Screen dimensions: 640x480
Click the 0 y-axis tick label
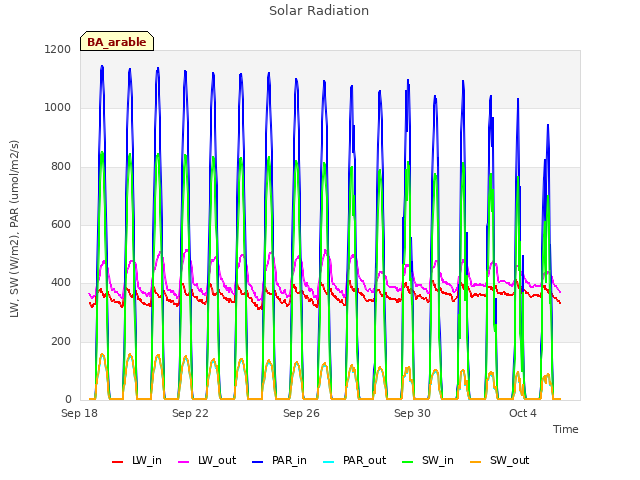pyautogui.click(x=68, y=400)
